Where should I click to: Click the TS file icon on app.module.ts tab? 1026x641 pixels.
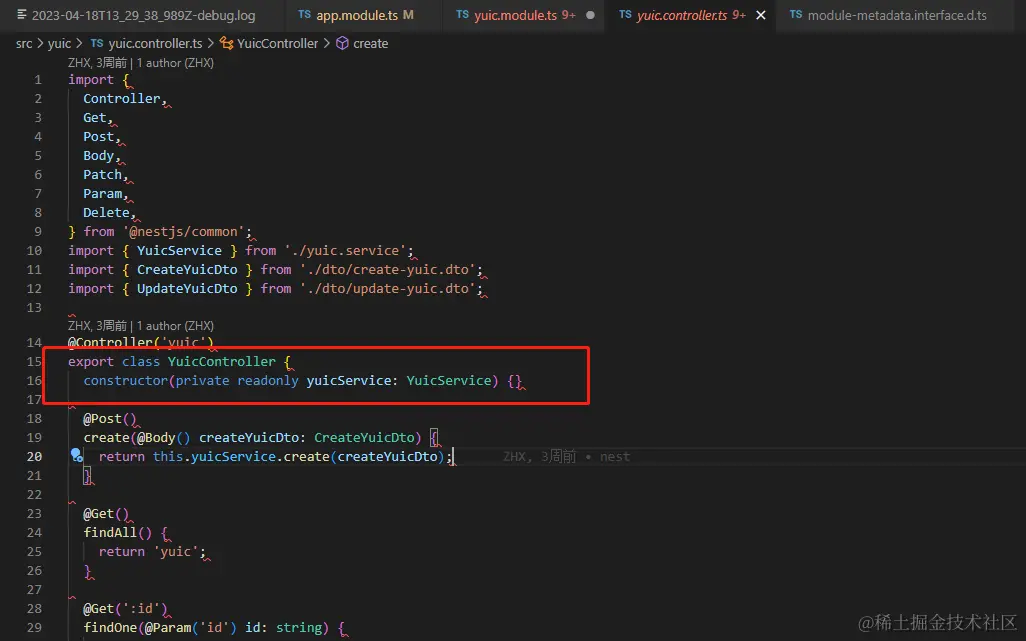304,14
